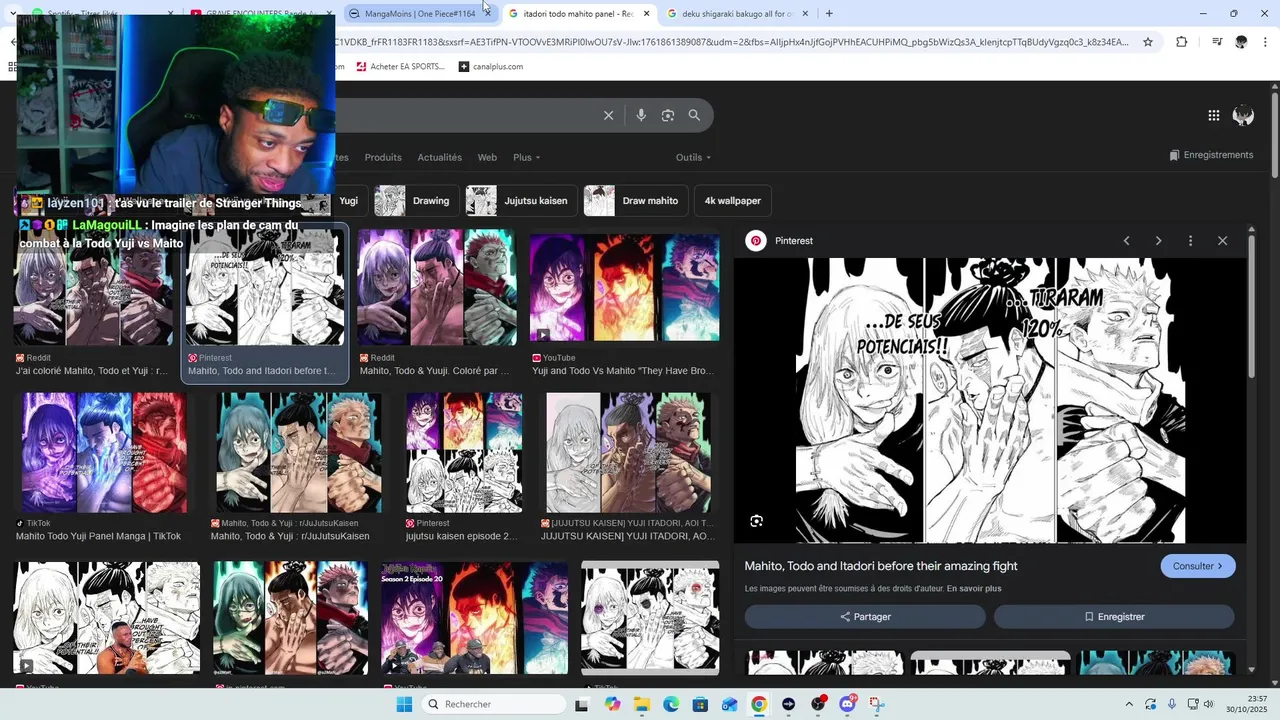
Task: Click the Windows taskbar Rechercher search box
Action: [x=493, y=704]
